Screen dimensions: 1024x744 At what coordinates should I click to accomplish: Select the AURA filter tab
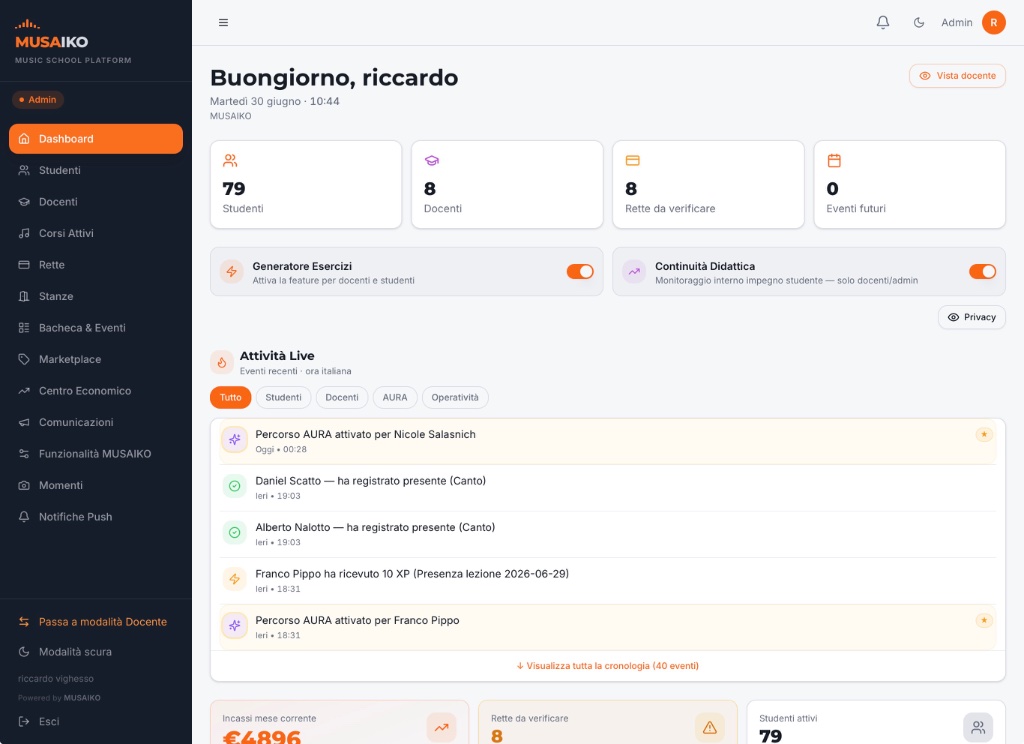click(395, 398)
